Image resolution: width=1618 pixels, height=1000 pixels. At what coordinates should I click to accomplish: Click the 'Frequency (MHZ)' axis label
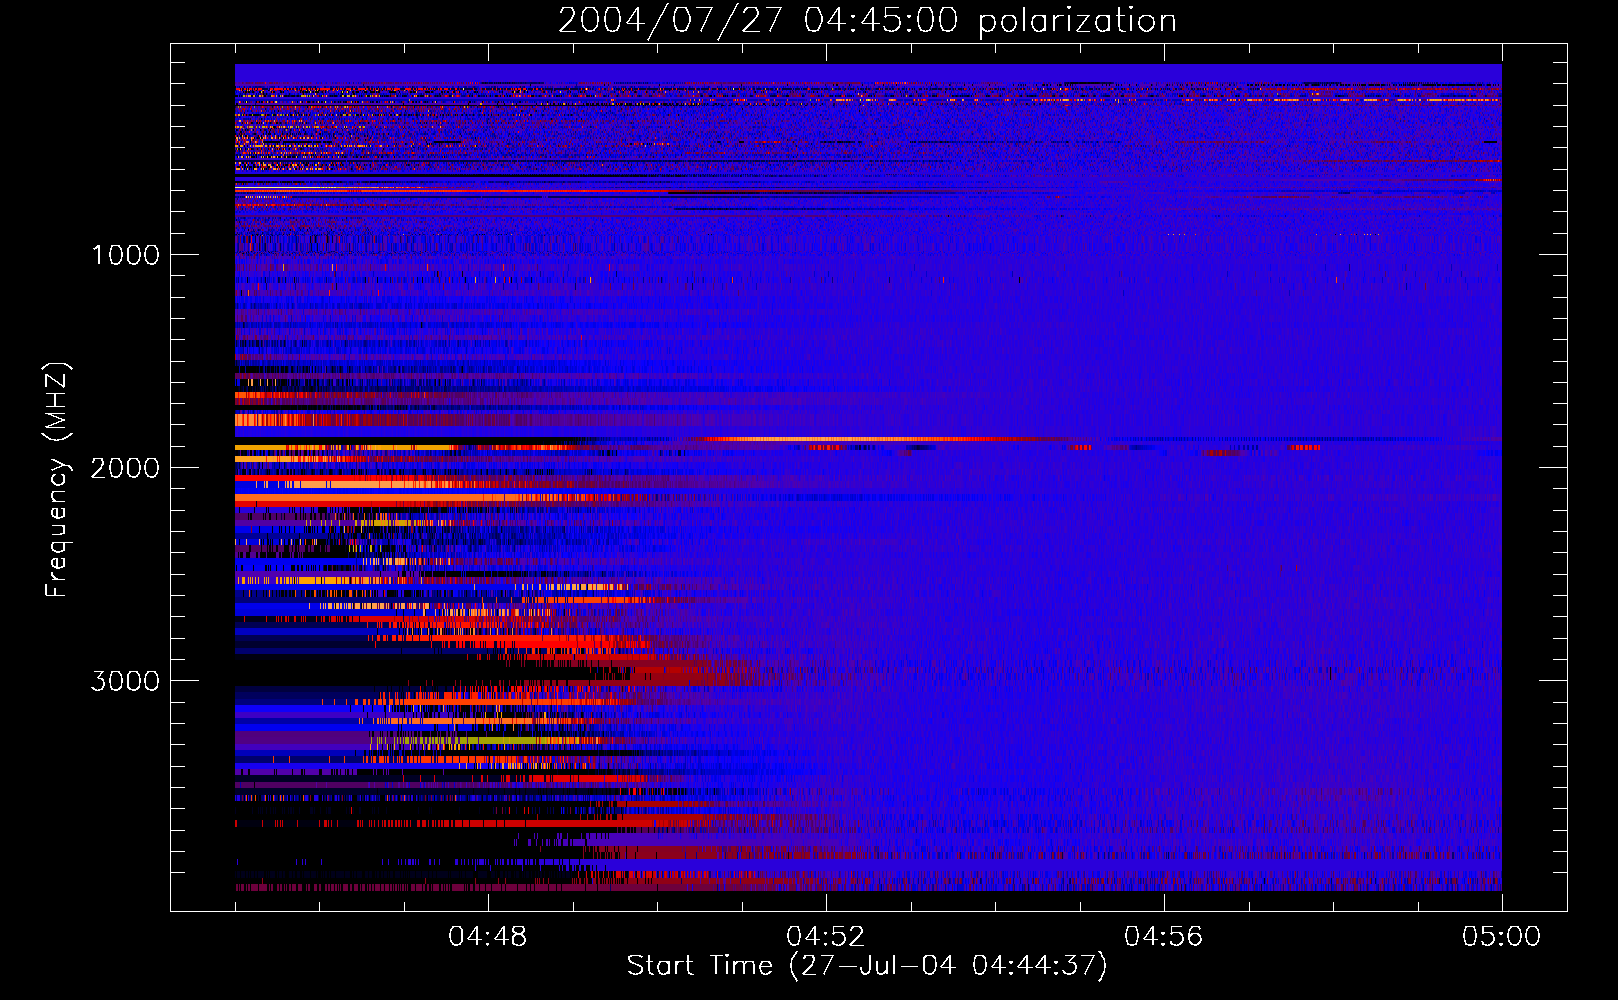tap(58, 480)
